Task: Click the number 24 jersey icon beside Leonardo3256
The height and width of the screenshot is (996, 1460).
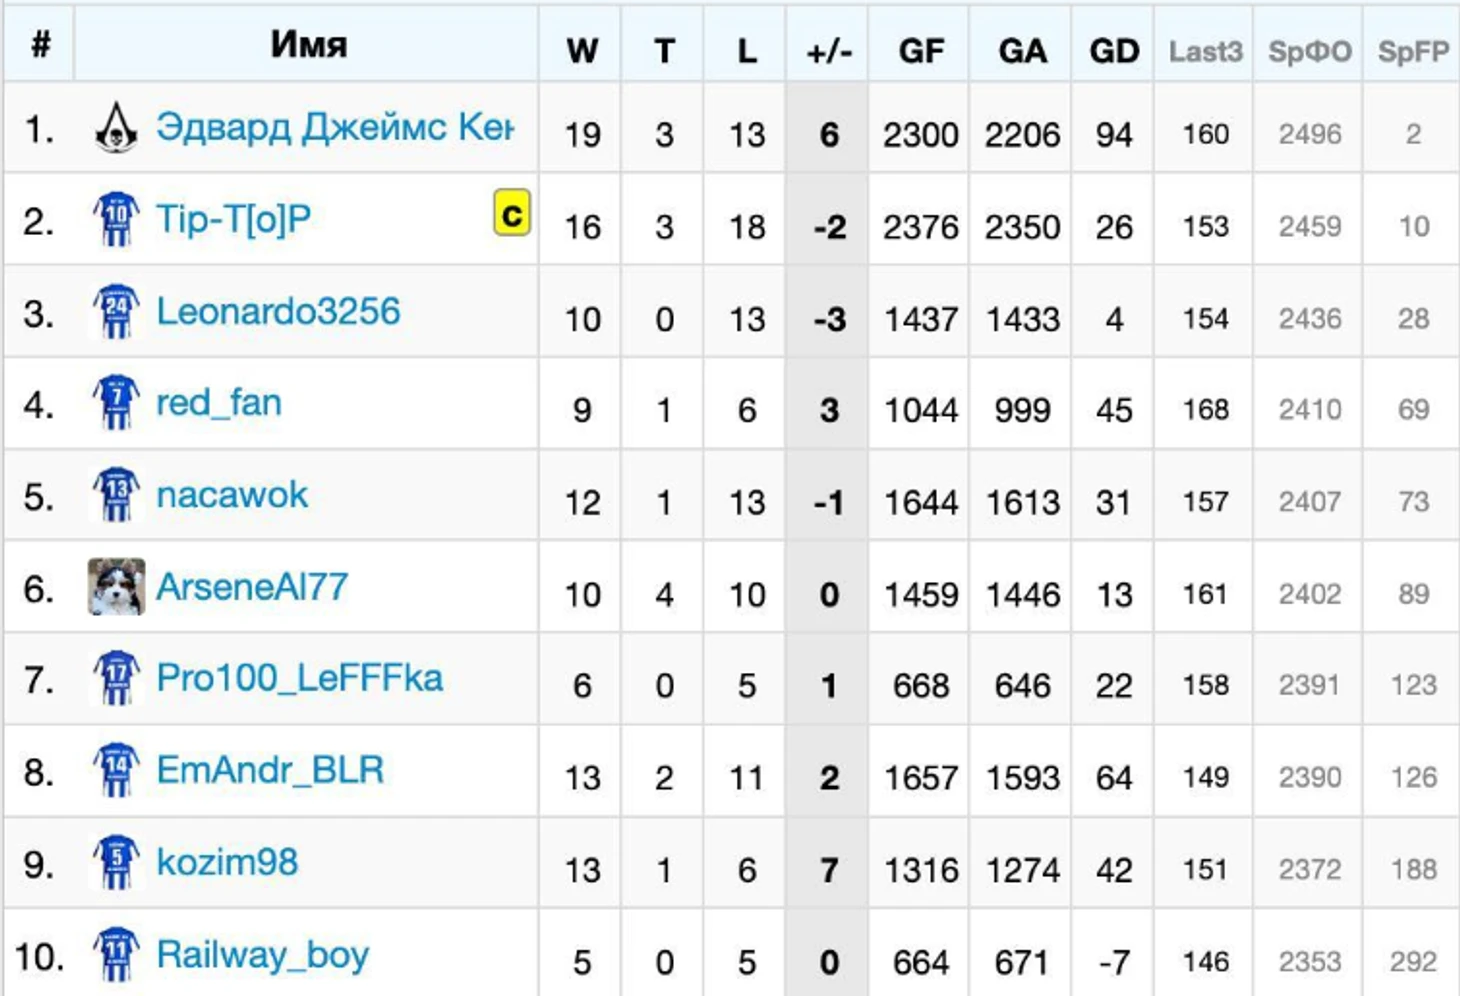Action: 116,311
